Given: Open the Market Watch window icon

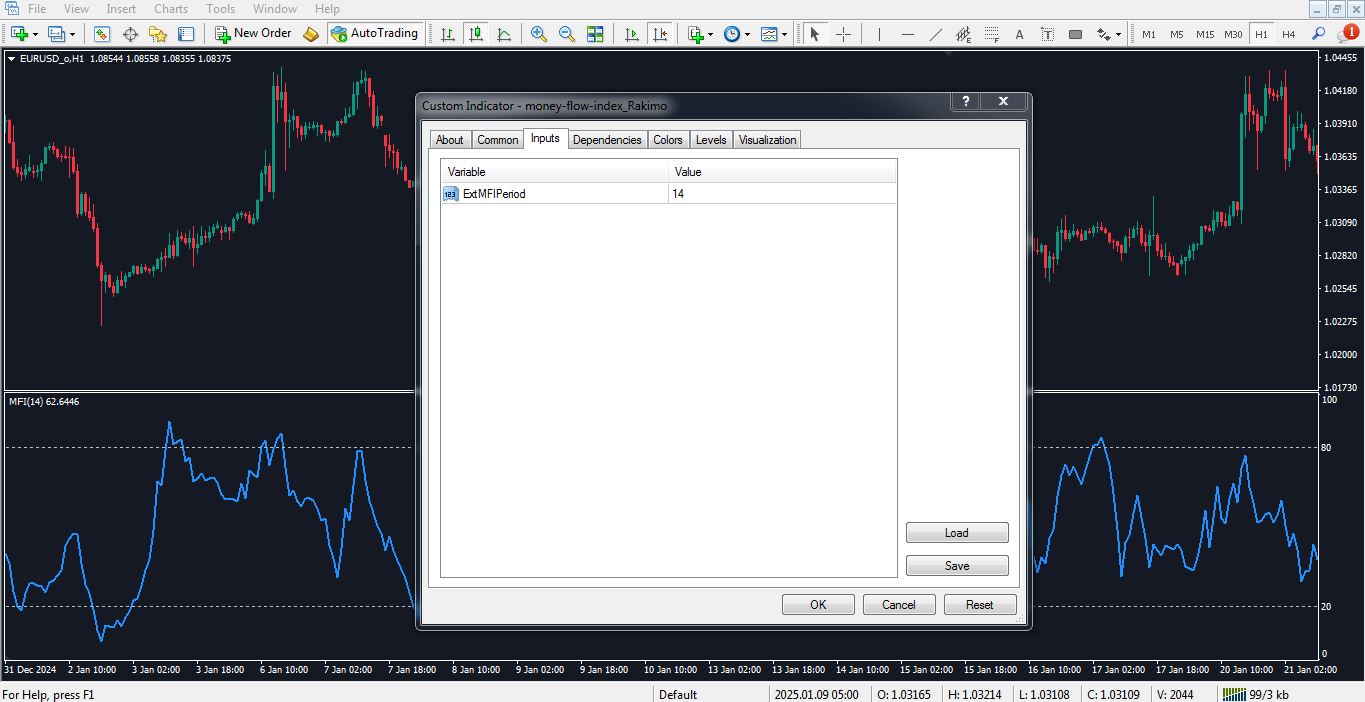Looking at the screenshot, I should pos(102,34).
